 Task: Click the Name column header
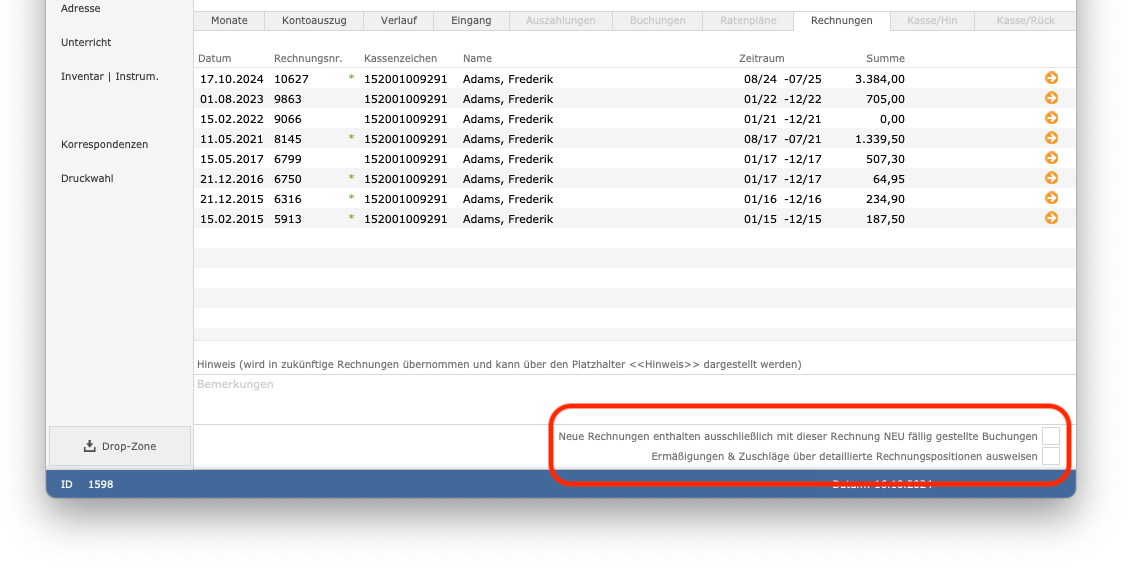coord(477,58)
